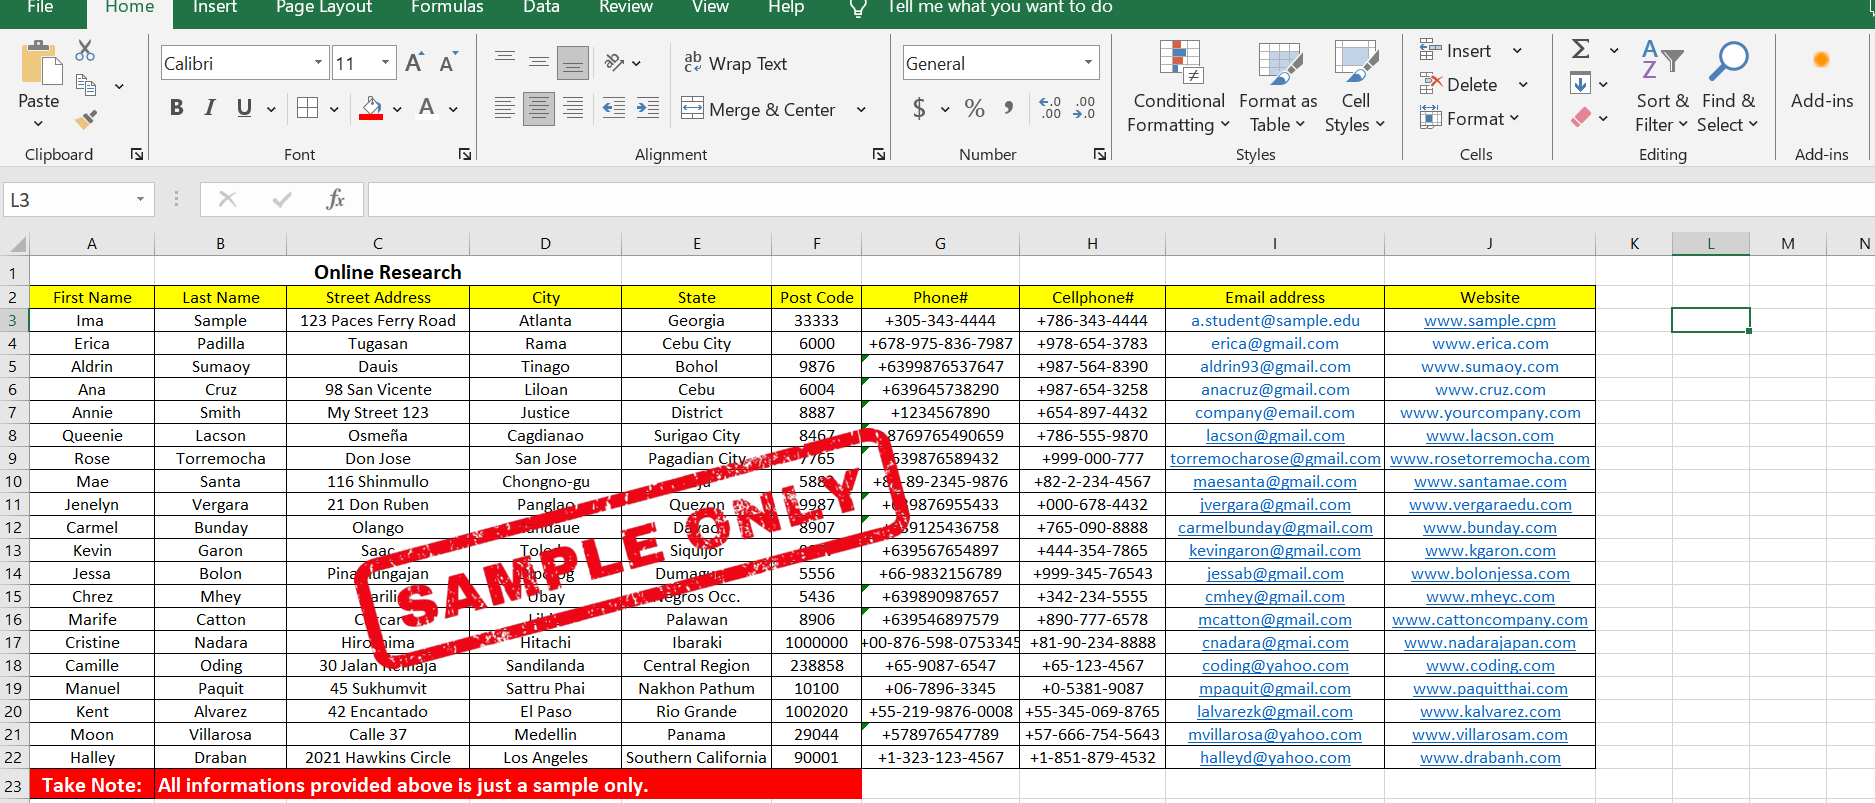This screenshot has height=803, width=1875.
Task: Click the Insert Function fx icon
Action: [336, 200]
